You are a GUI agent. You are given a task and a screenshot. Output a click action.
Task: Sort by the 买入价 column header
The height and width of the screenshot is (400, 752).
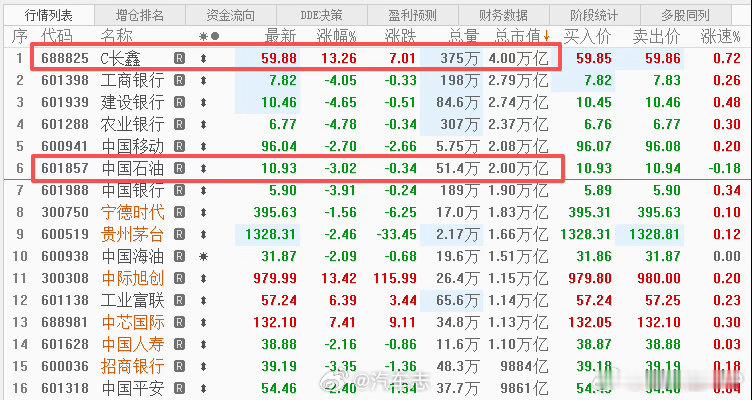point(588,36)
